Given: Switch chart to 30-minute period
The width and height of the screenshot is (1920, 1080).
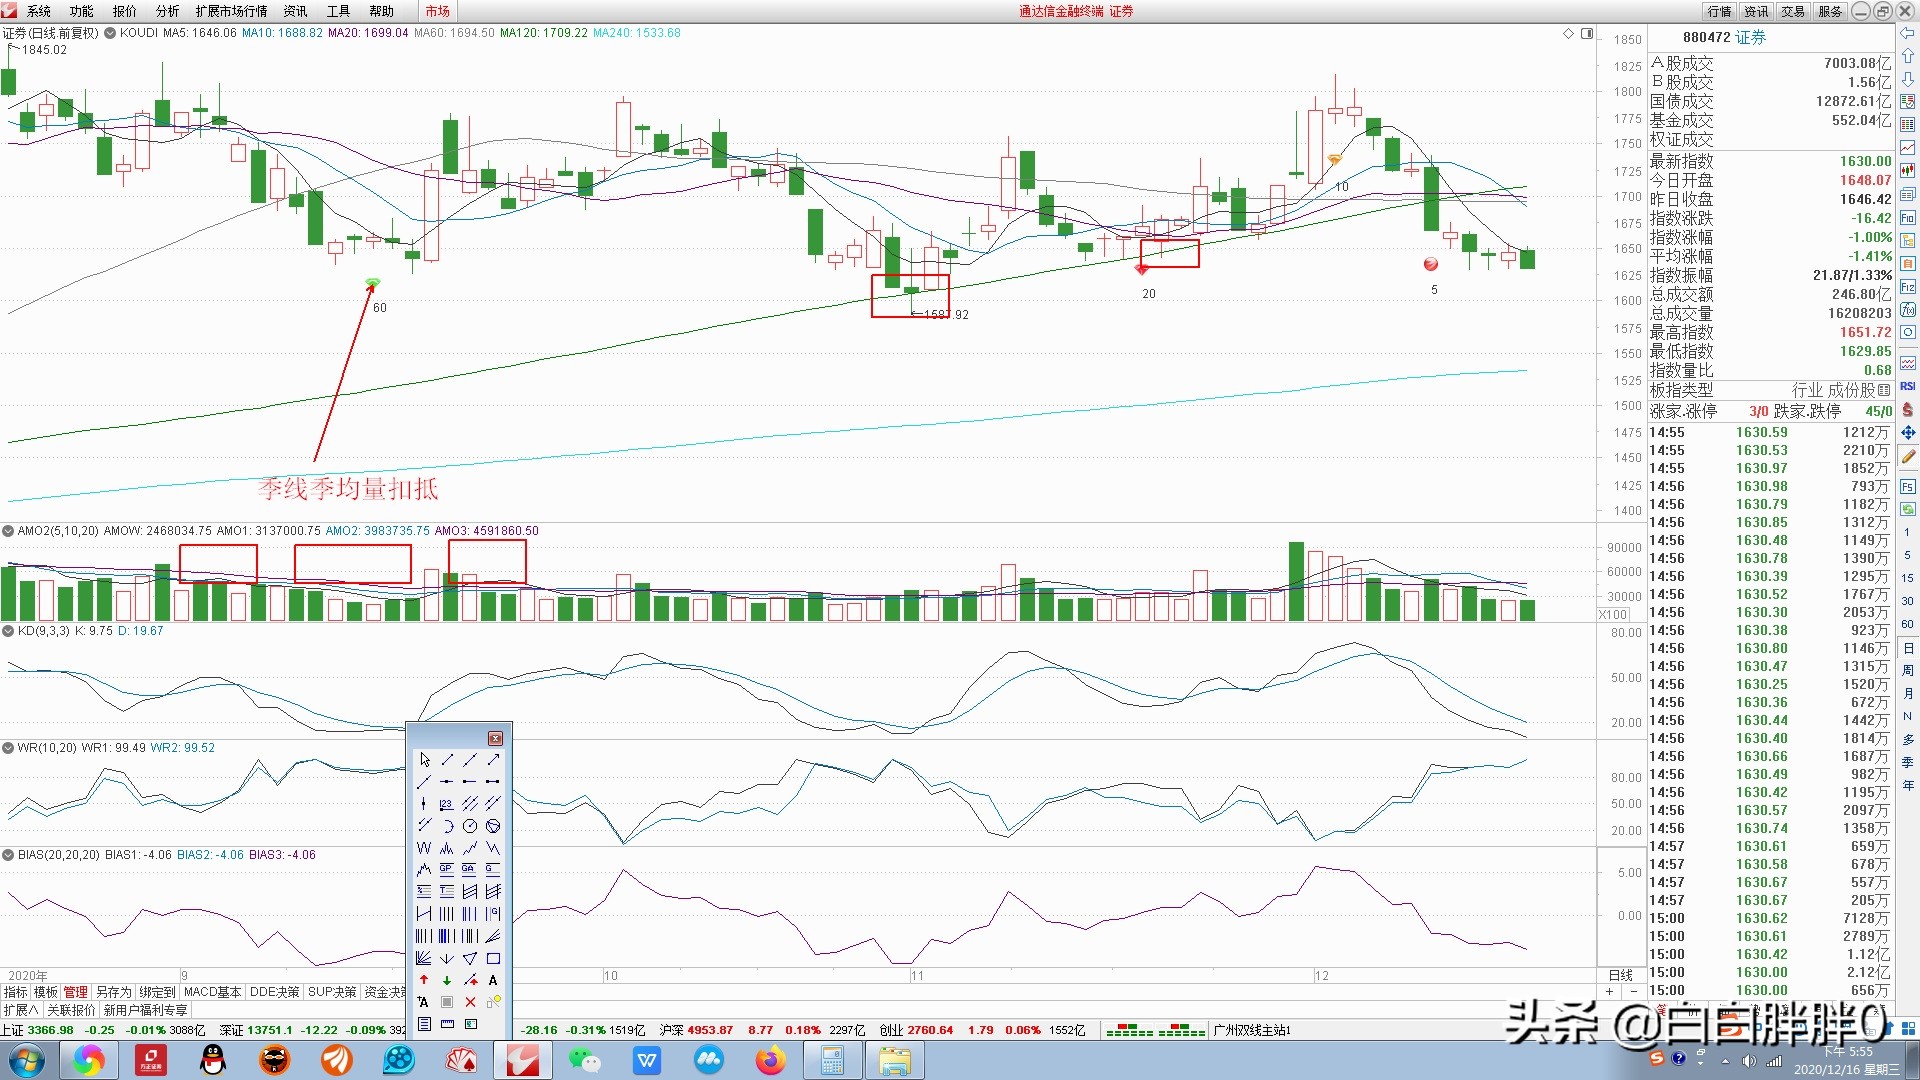Looking at the screenshot, I should (1907, 601).
